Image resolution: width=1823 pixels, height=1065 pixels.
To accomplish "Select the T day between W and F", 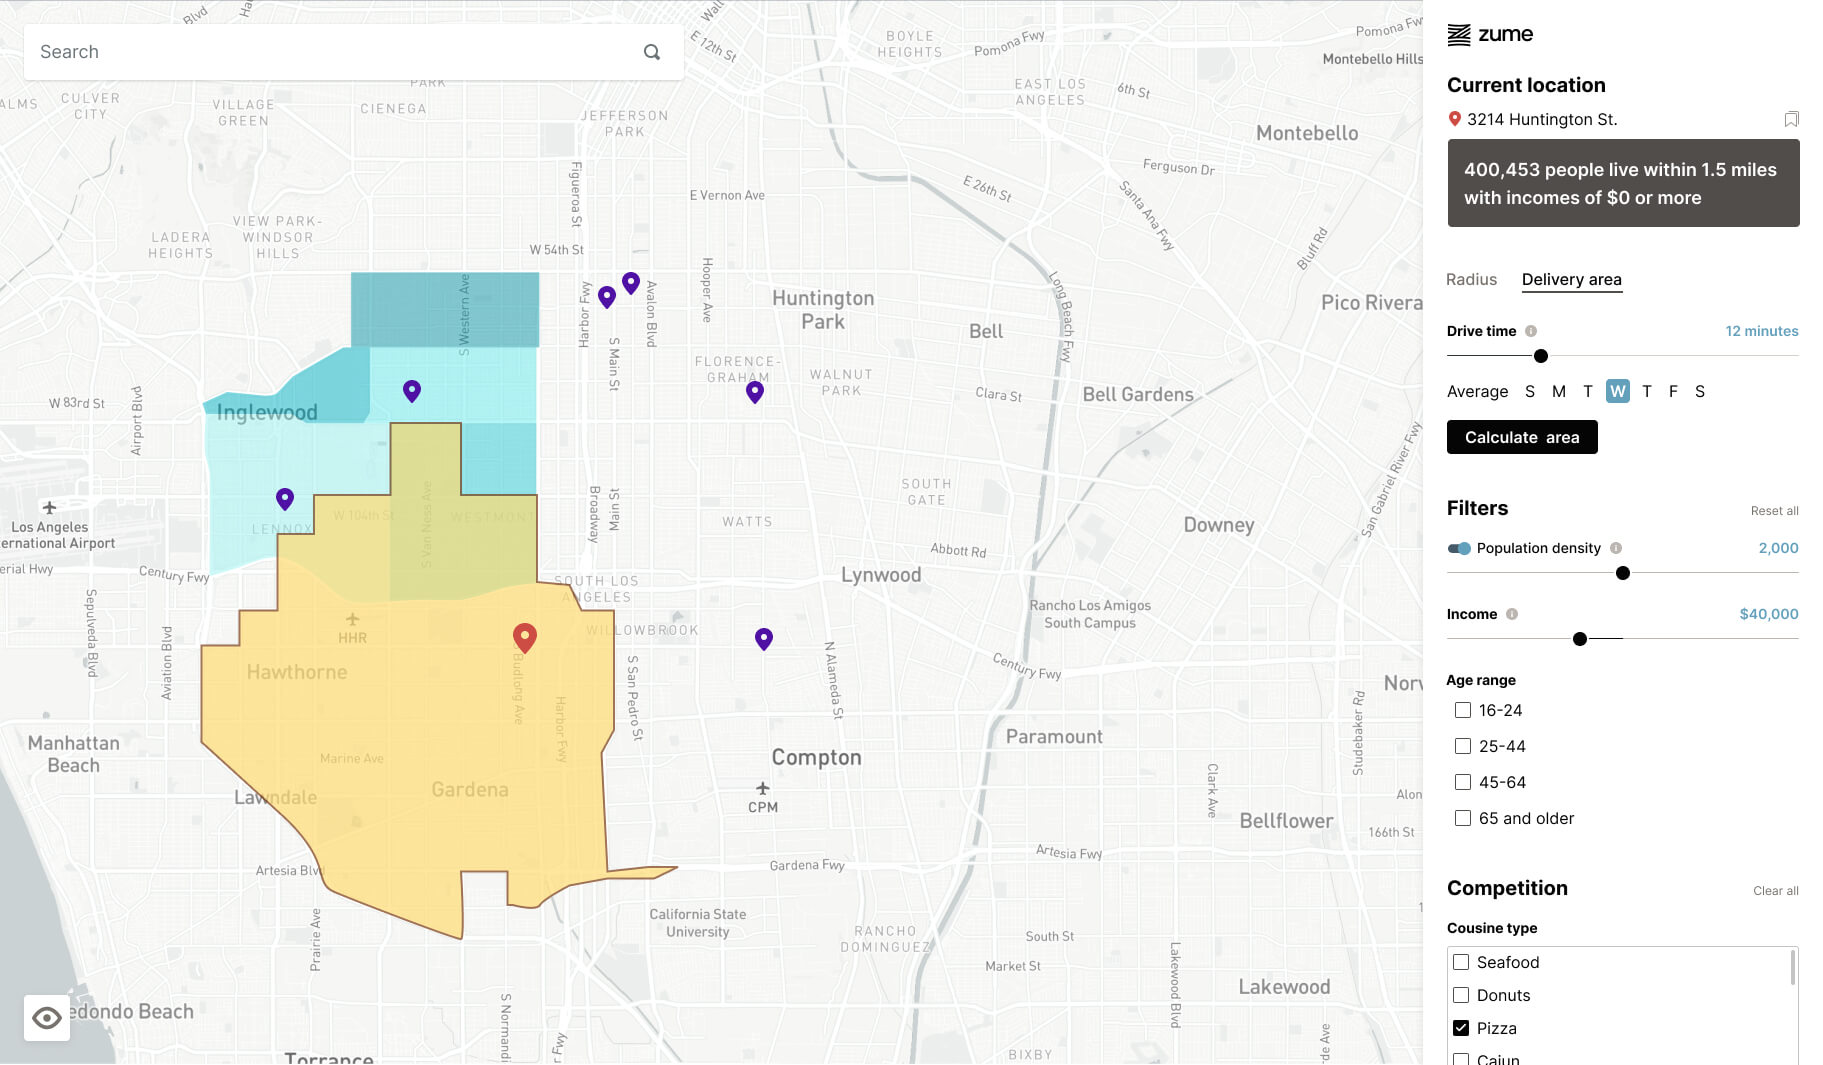I will coord(1646,392).
